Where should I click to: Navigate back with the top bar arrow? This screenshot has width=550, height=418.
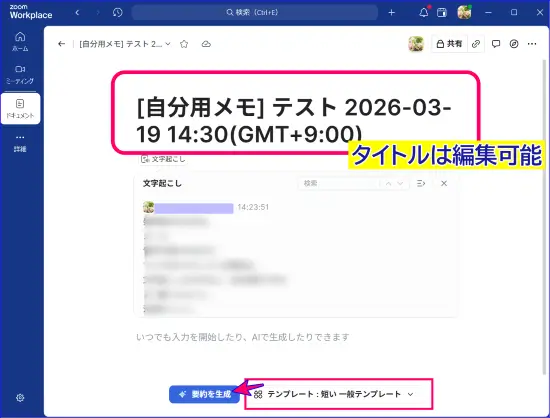tap(77, 13)
